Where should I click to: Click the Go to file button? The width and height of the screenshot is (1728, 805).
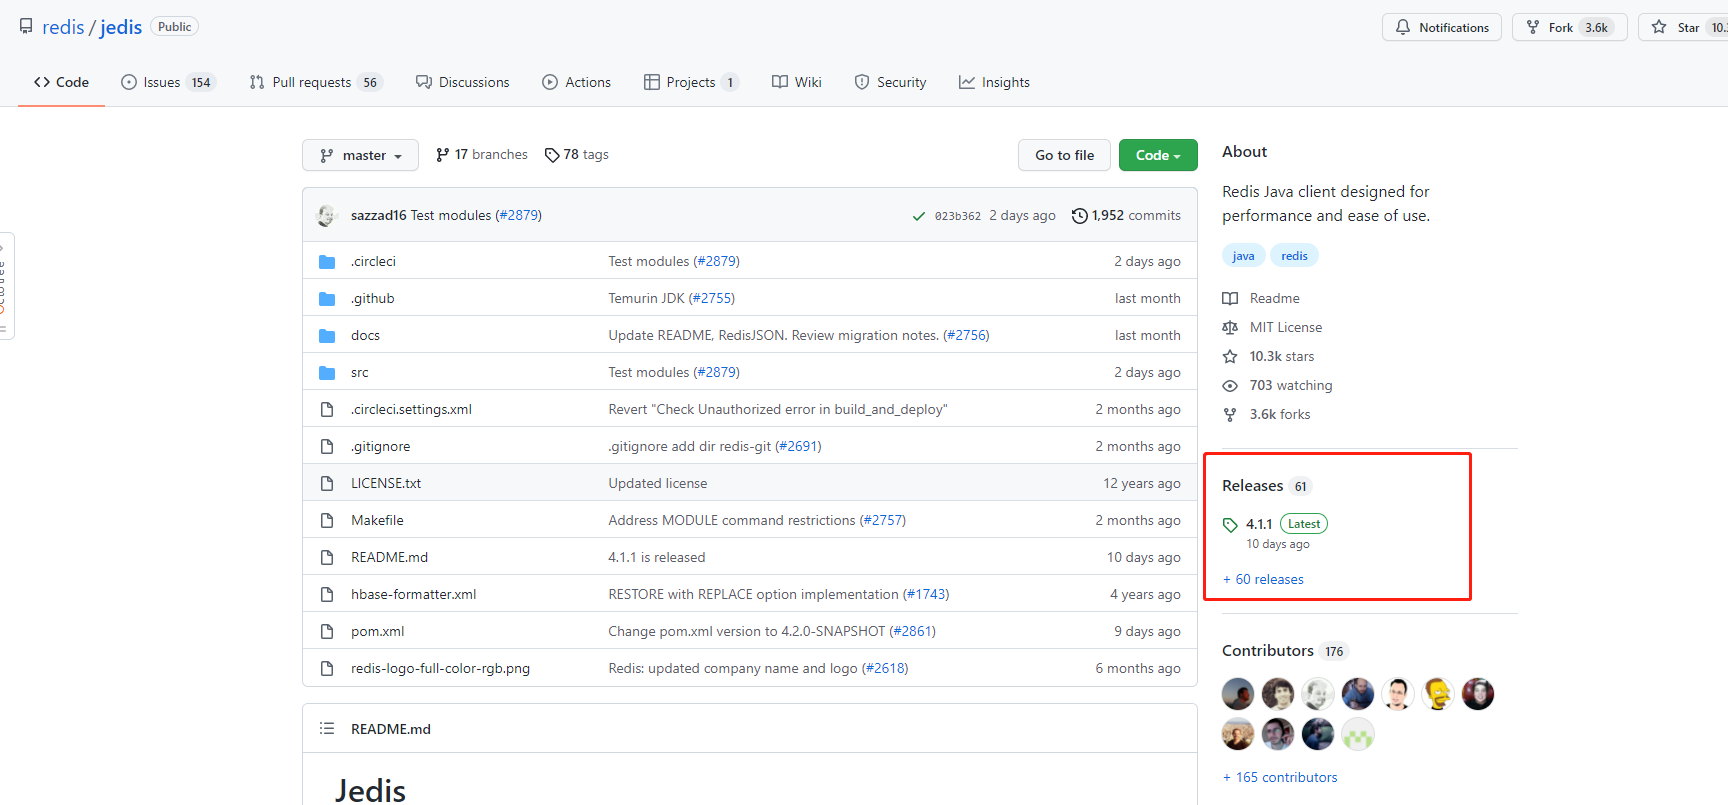1064,155
